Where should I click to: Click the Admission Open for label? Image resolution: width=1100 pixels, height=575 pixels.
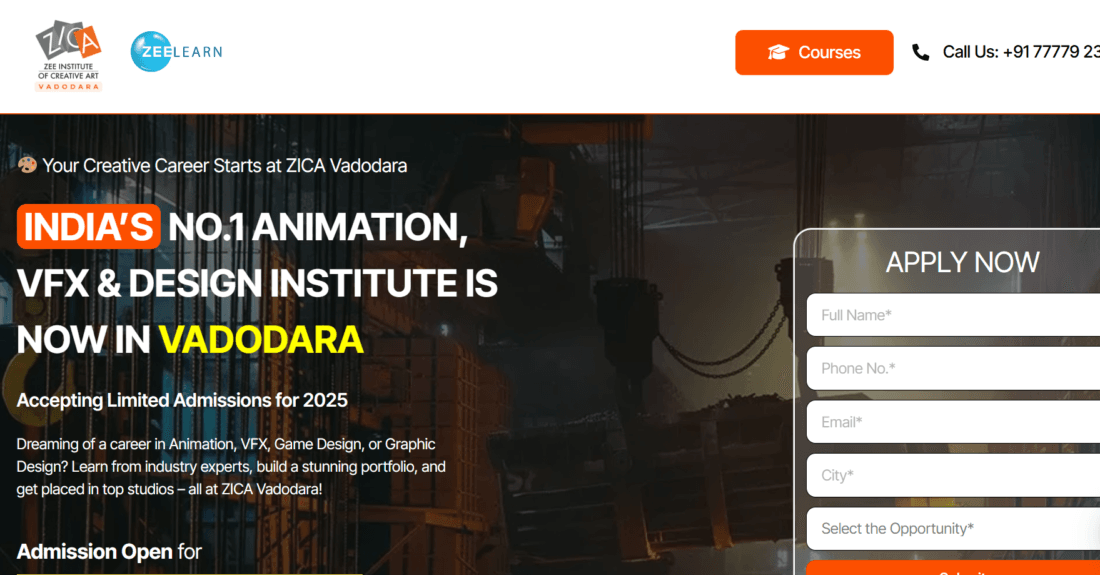(x=109, y=551)
